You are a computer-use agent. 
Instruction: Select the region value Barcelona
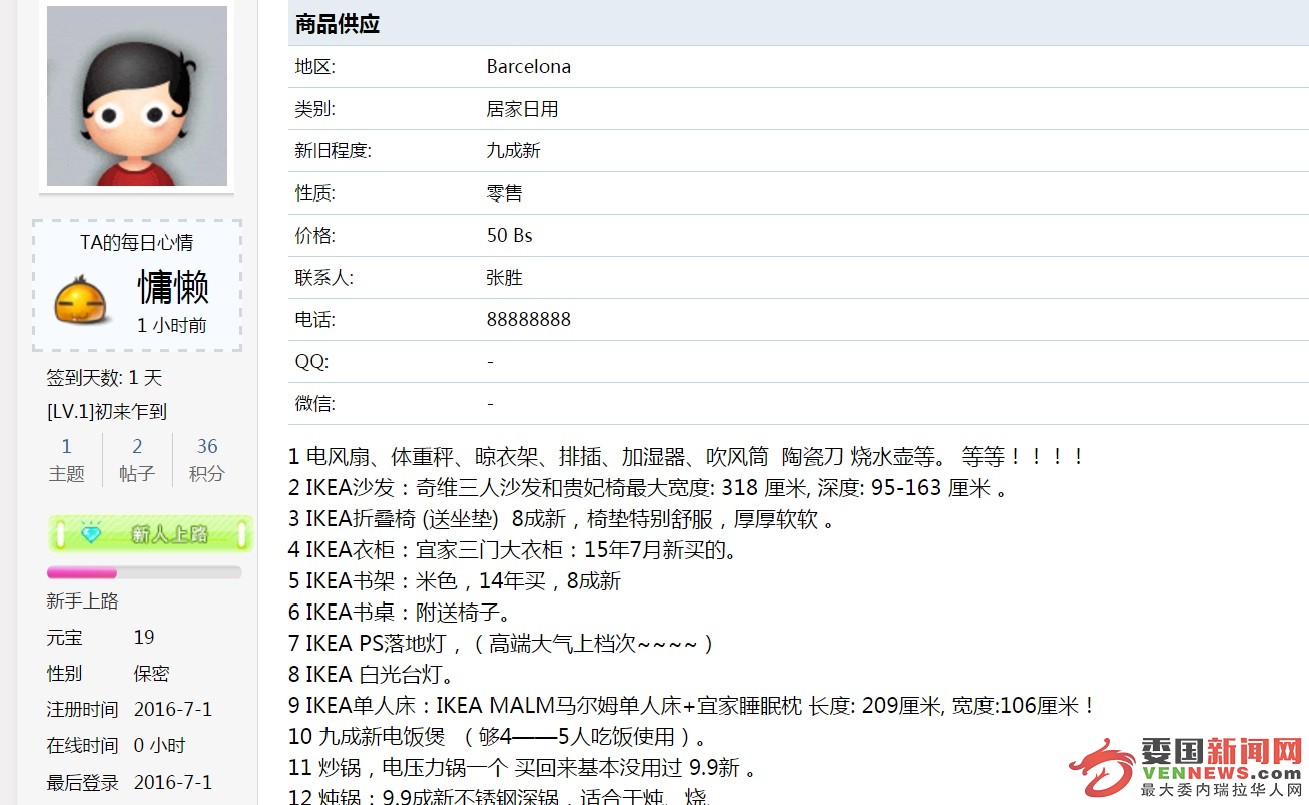[x=529, y=67]
